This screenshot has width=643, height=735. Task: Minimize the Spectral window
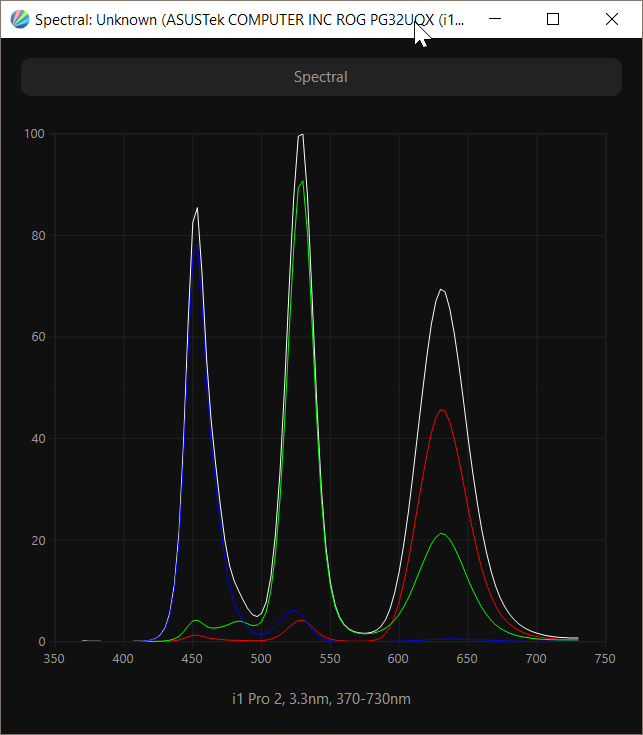pyautogui.click(x=494, y=19)
